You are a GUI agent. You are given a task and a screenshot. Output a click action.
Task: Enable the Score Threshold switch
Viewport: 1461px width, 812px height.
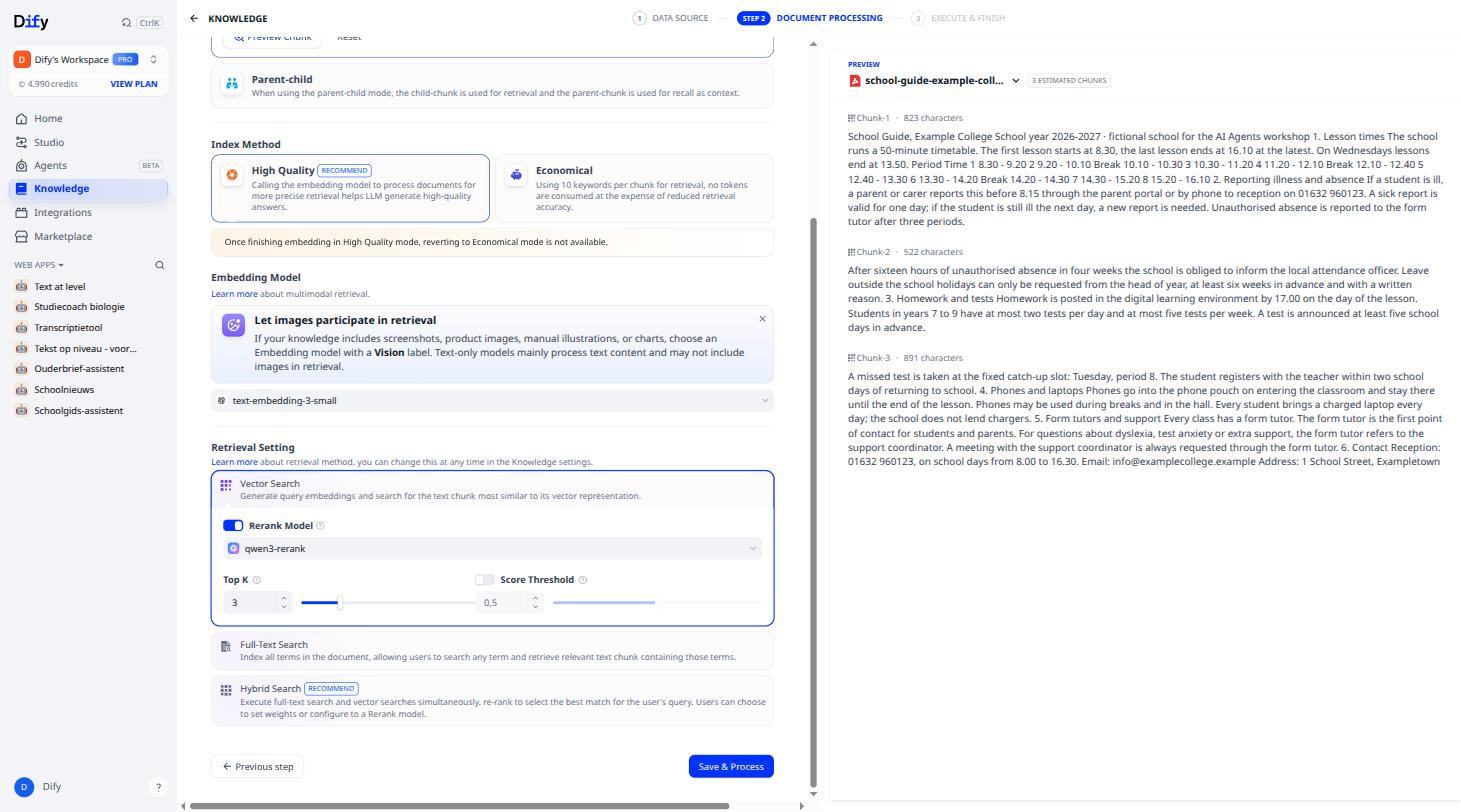point(485,580)
